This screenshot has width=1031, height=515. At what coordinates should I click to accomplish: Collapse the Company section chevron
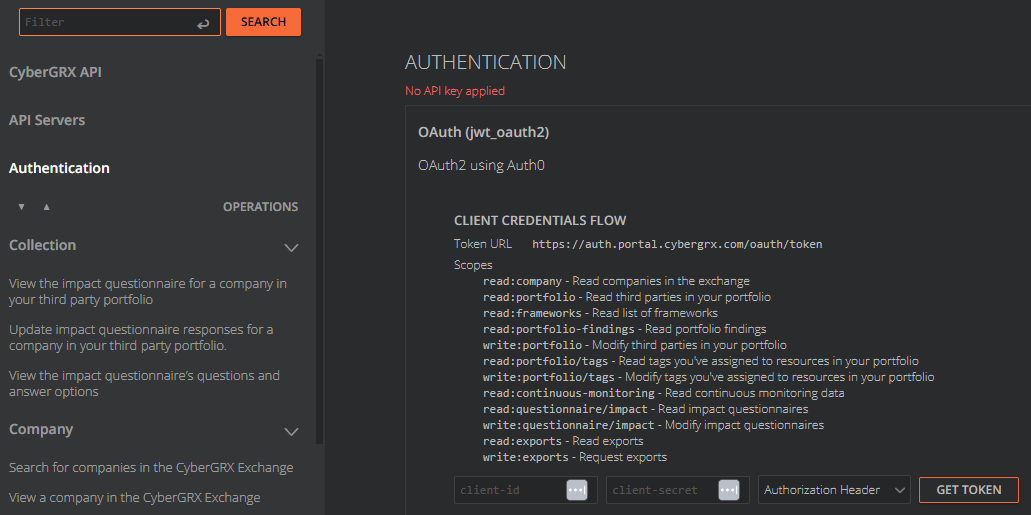click(291, 431)
